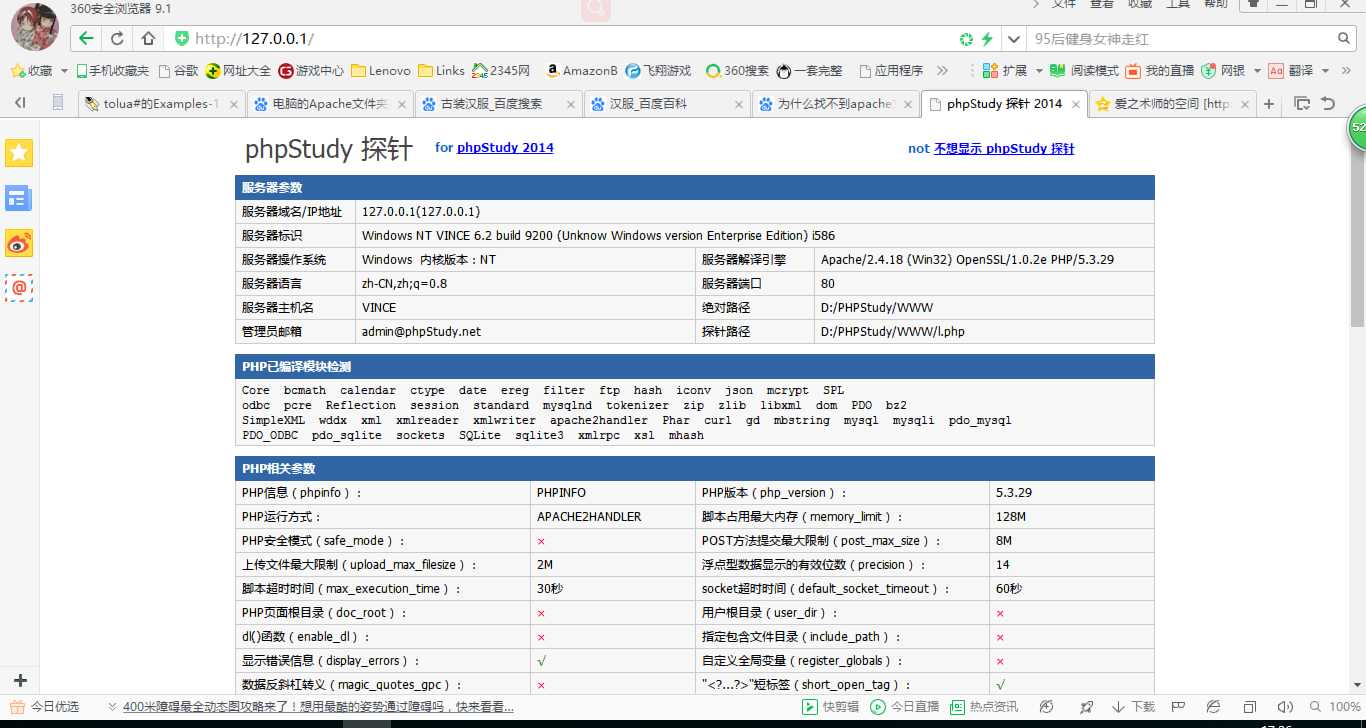Screen dimensions: 1366x728
Task: Open the 网银 online banking button
Action: pos(1223,71)
